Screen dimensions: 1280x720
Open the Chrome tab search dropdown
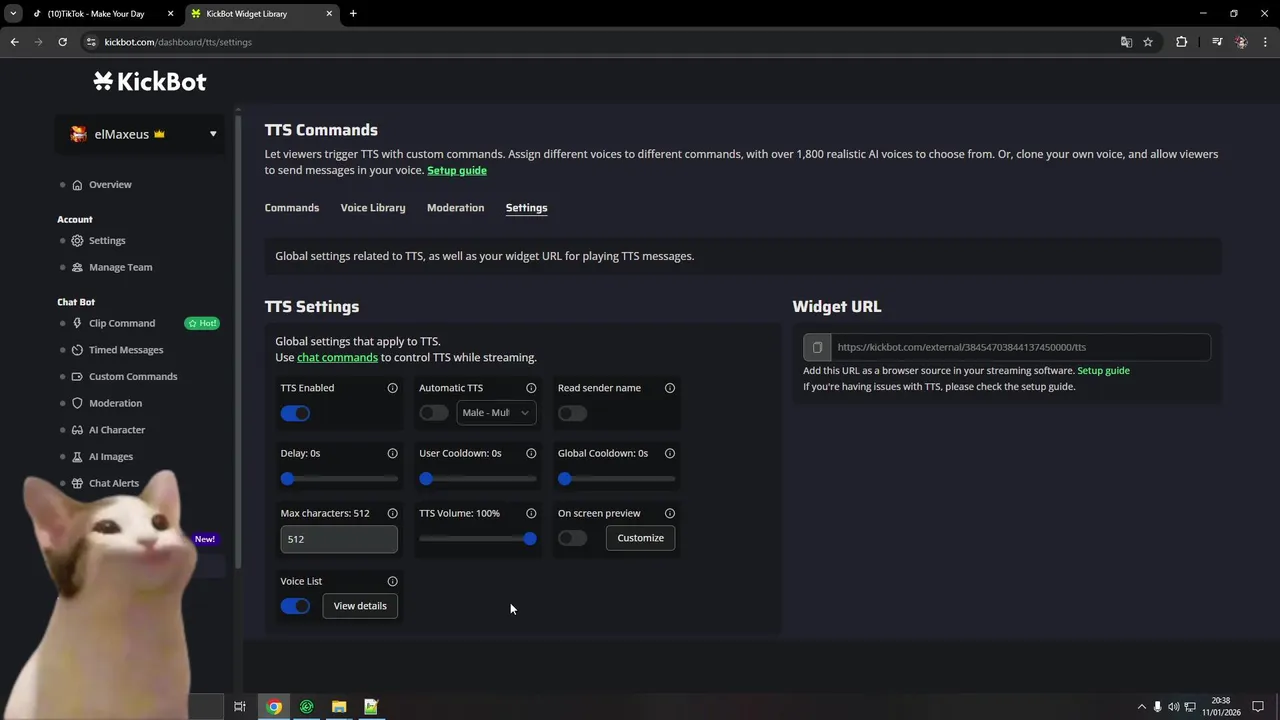[x=13, y=14]
